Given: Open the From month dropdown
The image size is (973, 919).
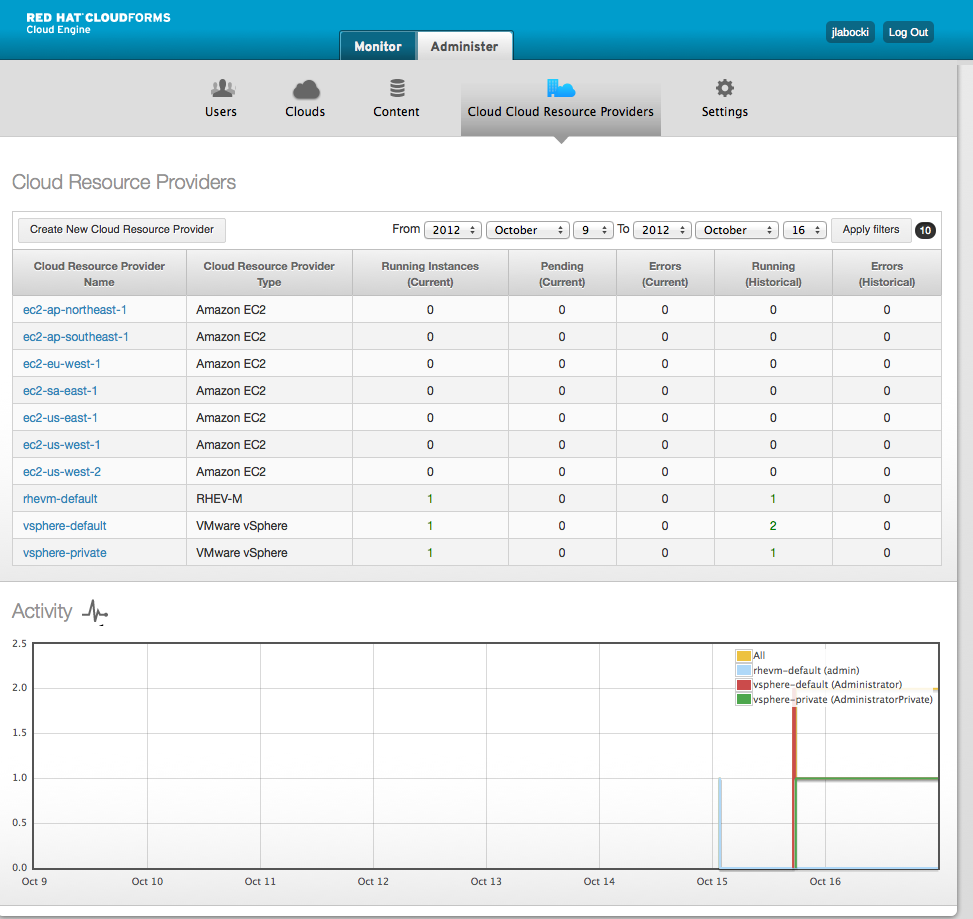Looking at the screenshot, I should click(x=528, y=230).
